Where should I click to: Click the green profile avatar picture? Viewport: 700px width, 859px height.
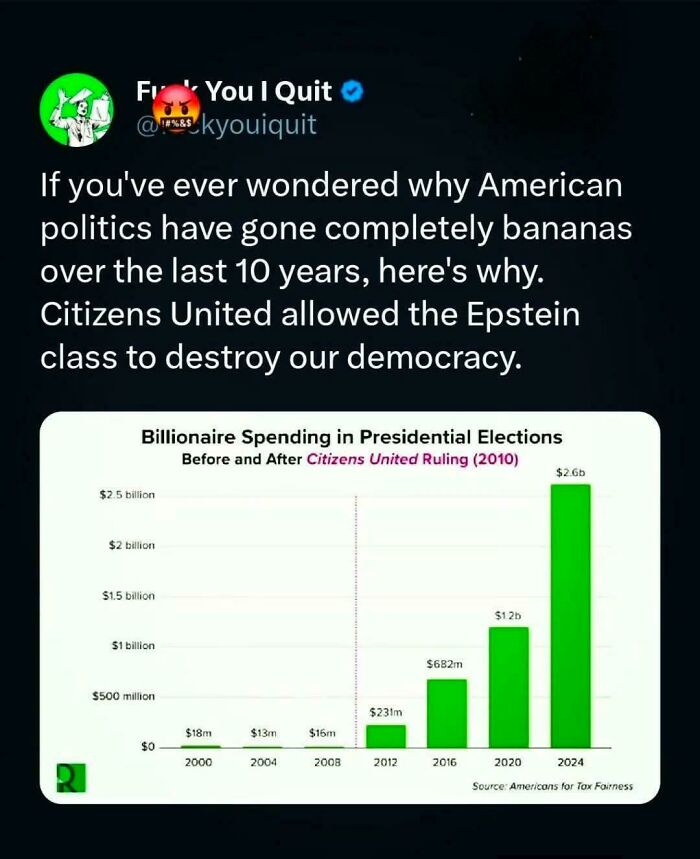[x=75, y=110]
